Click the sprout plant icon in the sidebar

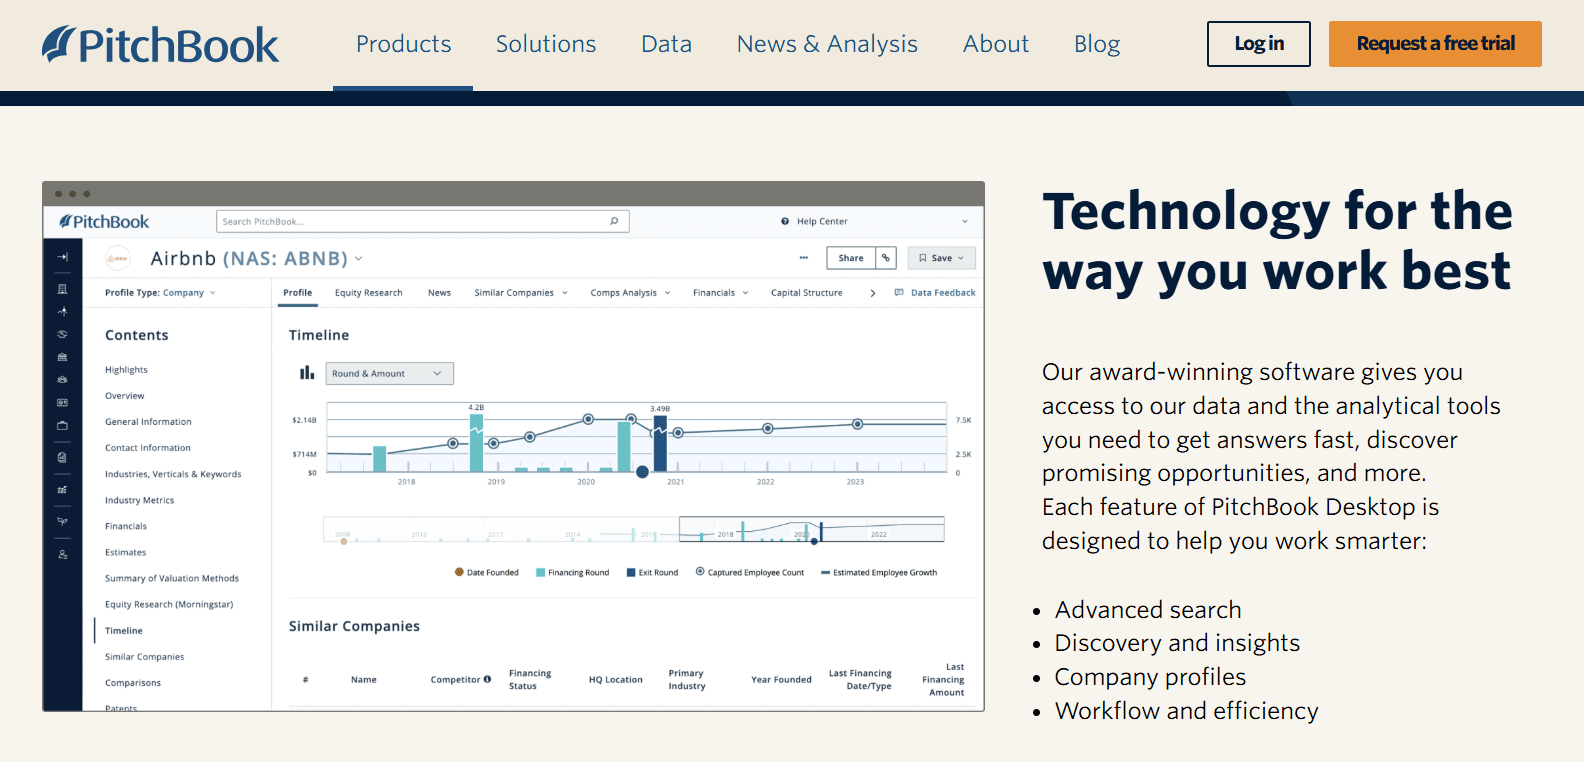62,521
